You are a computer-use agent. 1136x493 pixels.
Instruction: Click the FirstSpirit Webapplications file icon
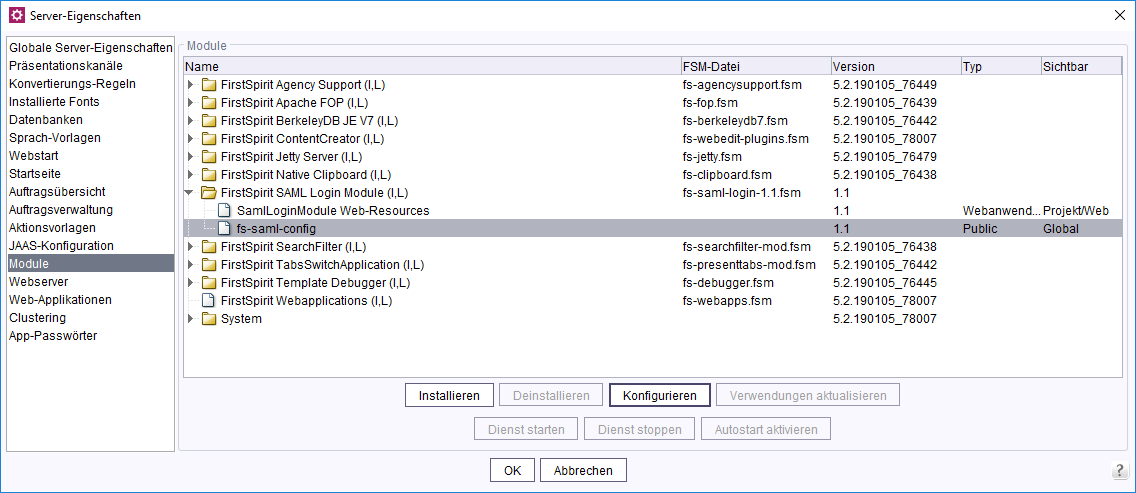pyautogui.click(x=209, y=301)
